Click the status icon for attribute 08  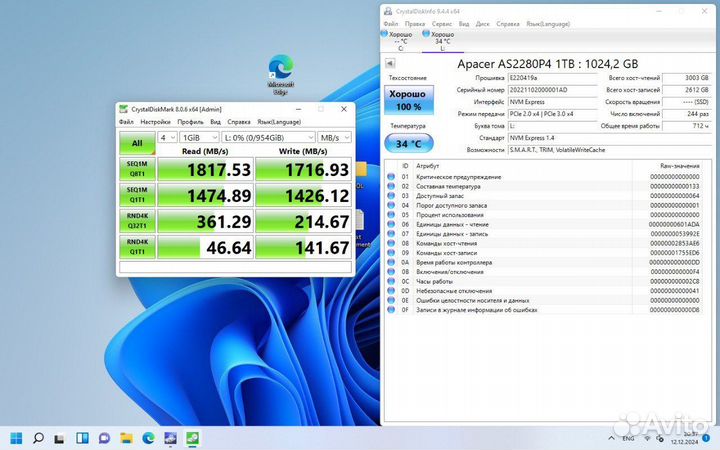click(391, 243)
